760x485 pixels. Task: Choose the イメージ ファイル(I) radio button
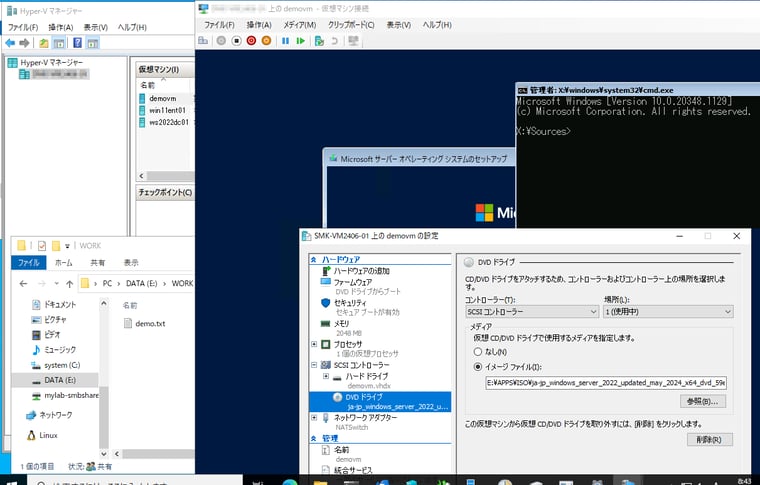(478, 367)
